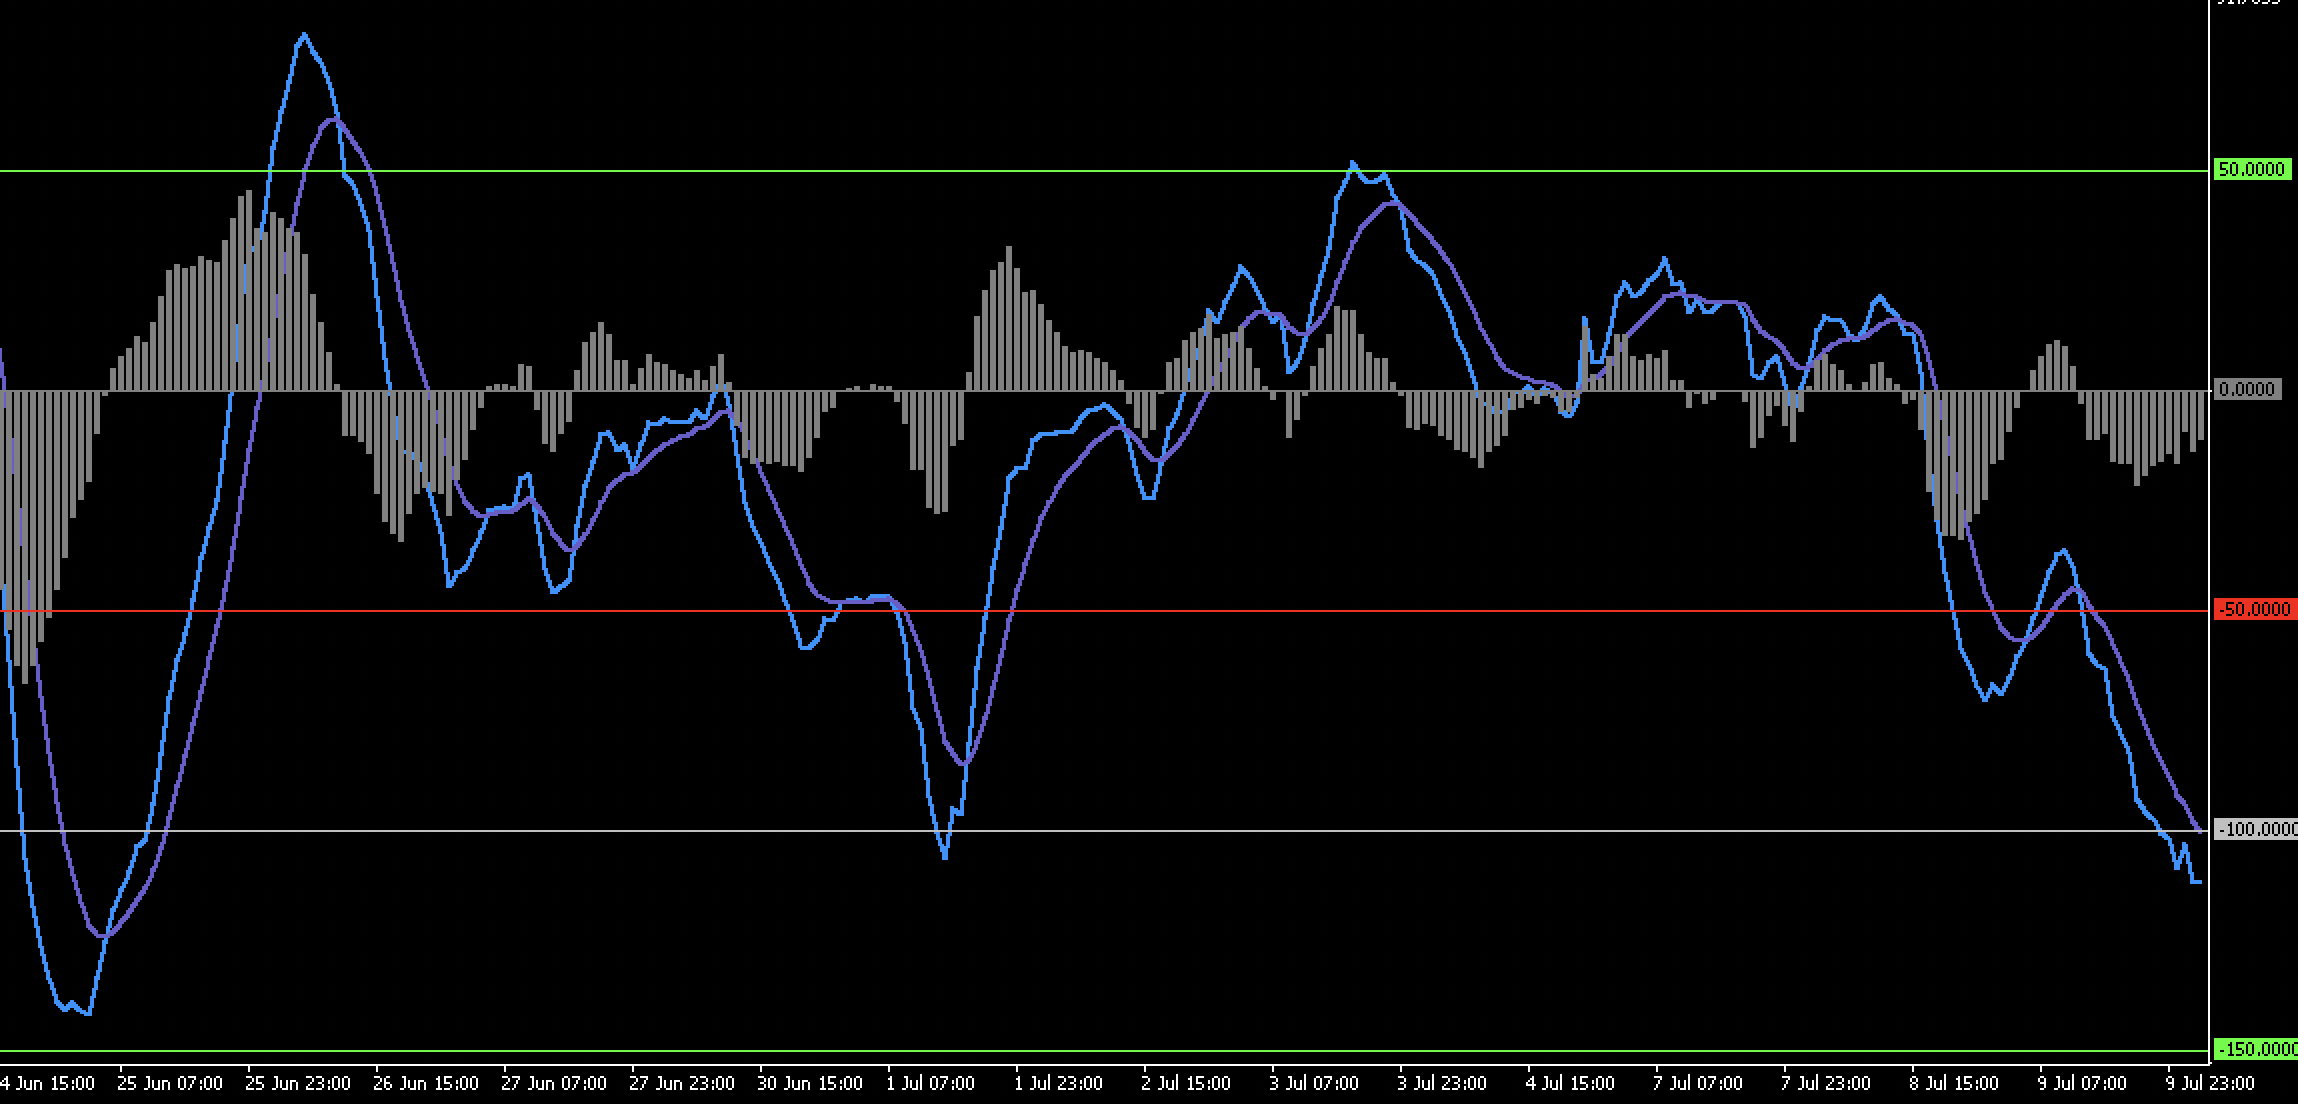Click the partially visible value at top right
2298x1104 pixels.
click(x=2250, y=5)
